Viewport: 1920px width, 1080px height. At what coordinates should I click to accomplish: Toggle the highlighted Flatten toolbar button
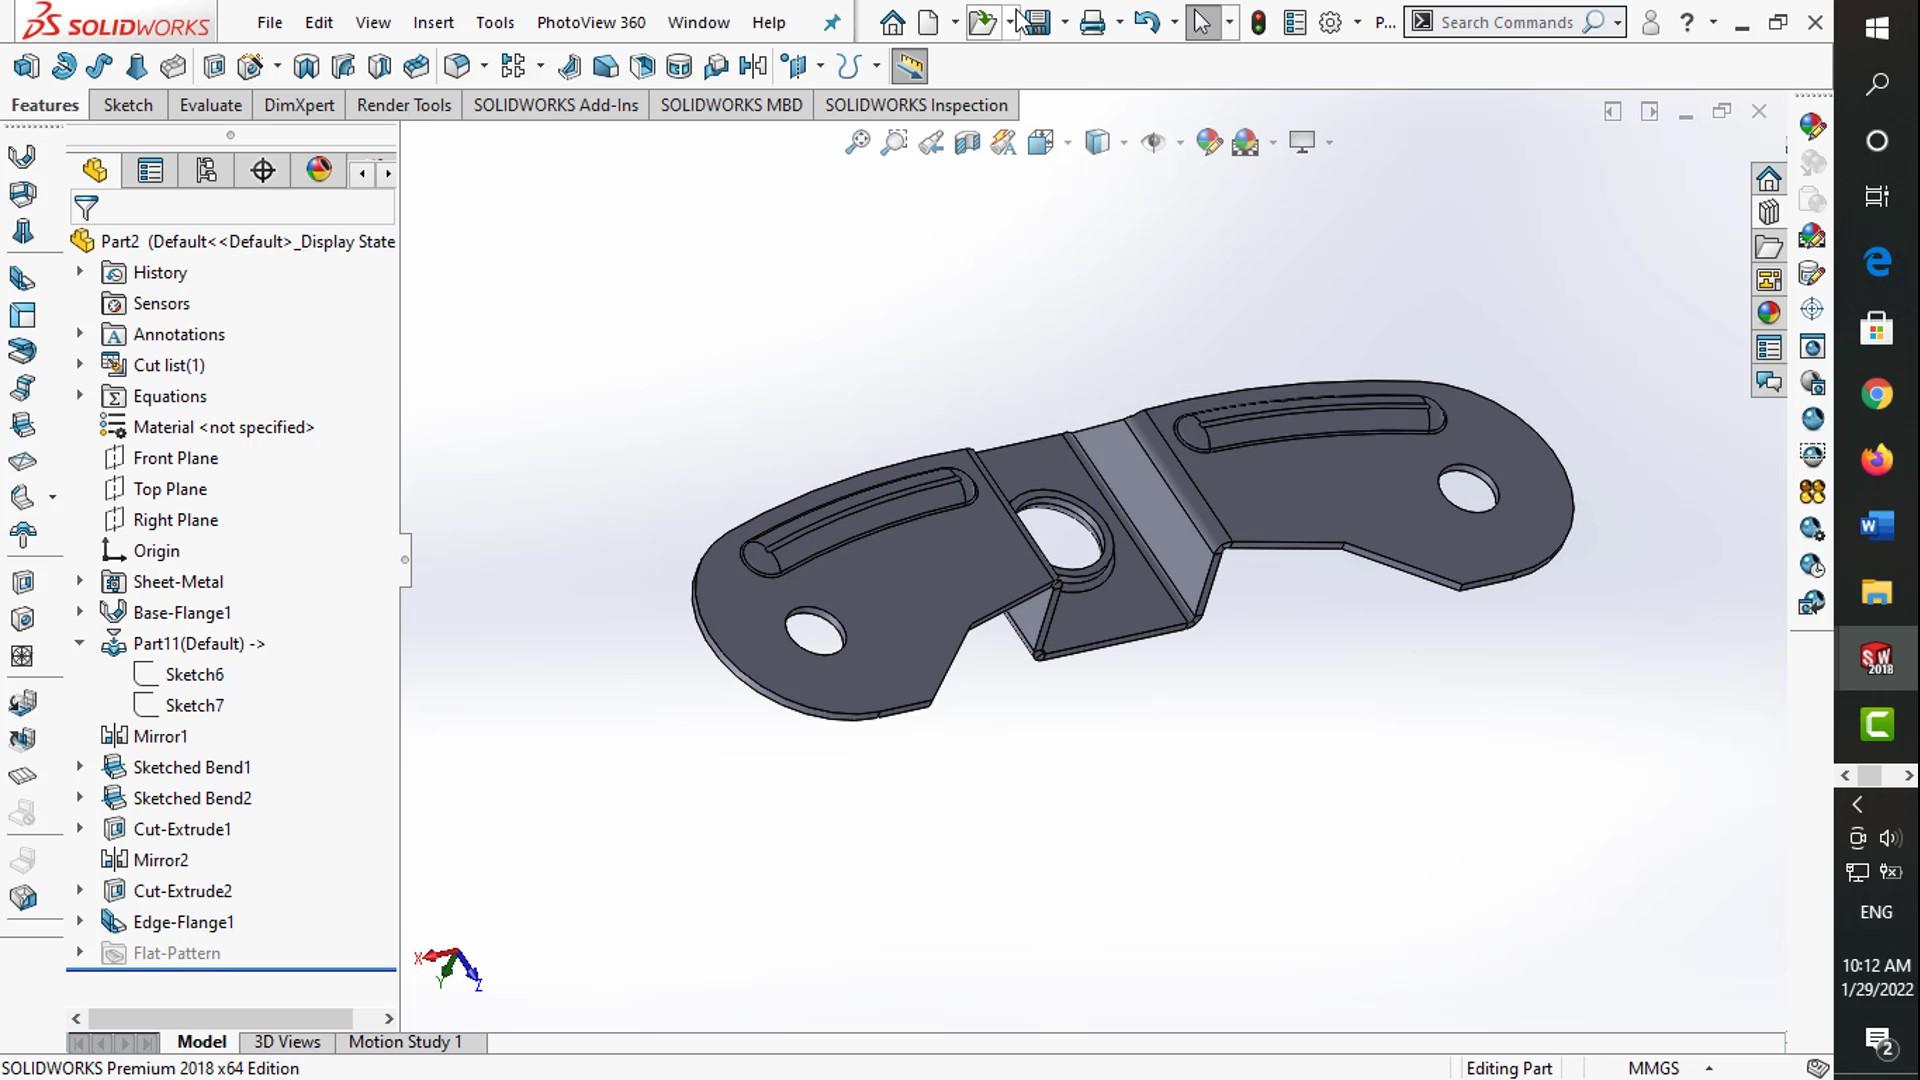click(x=909, y=67)
